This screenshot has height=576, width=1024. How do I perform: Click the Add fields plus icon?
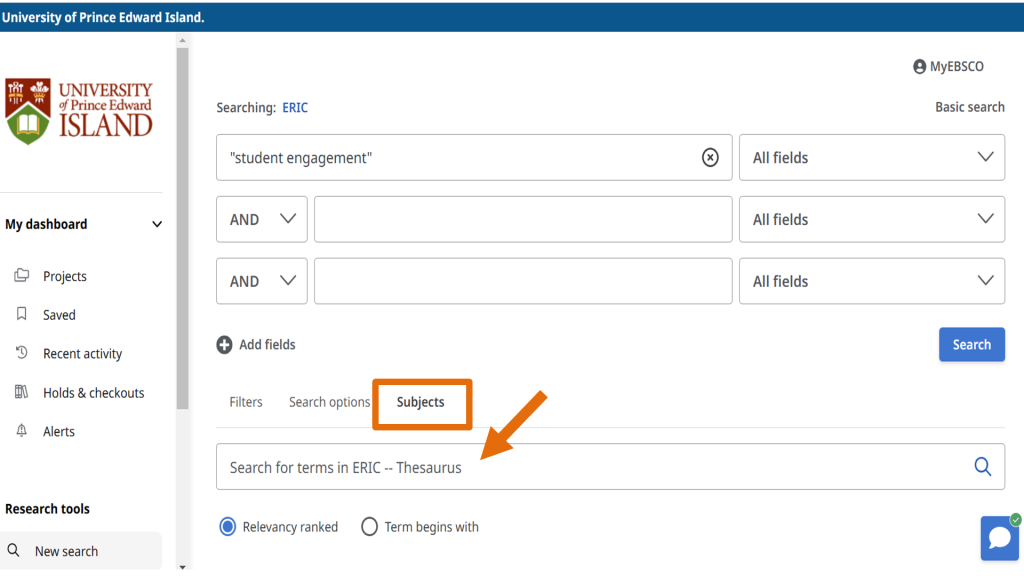(224, 345)
